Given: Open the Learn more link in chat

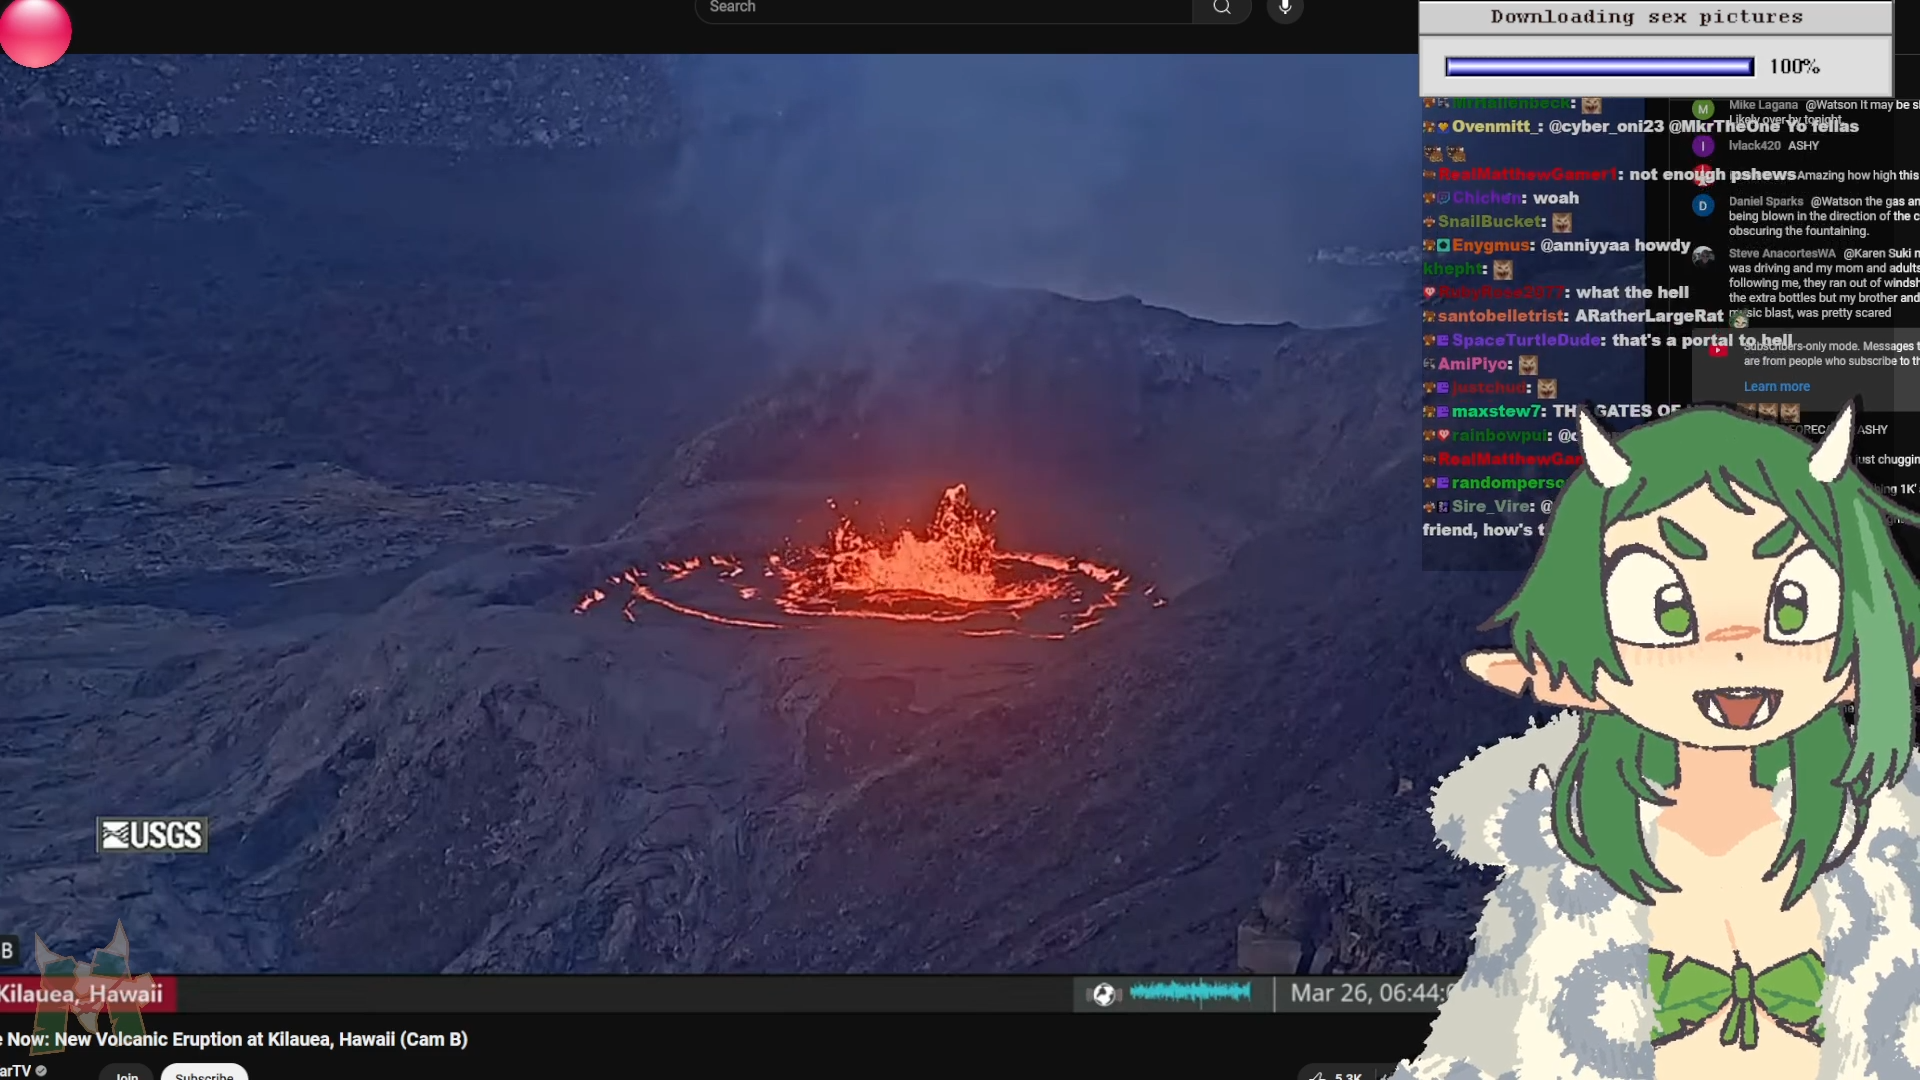Looking at the screenshot, I should click(1776, 387).
